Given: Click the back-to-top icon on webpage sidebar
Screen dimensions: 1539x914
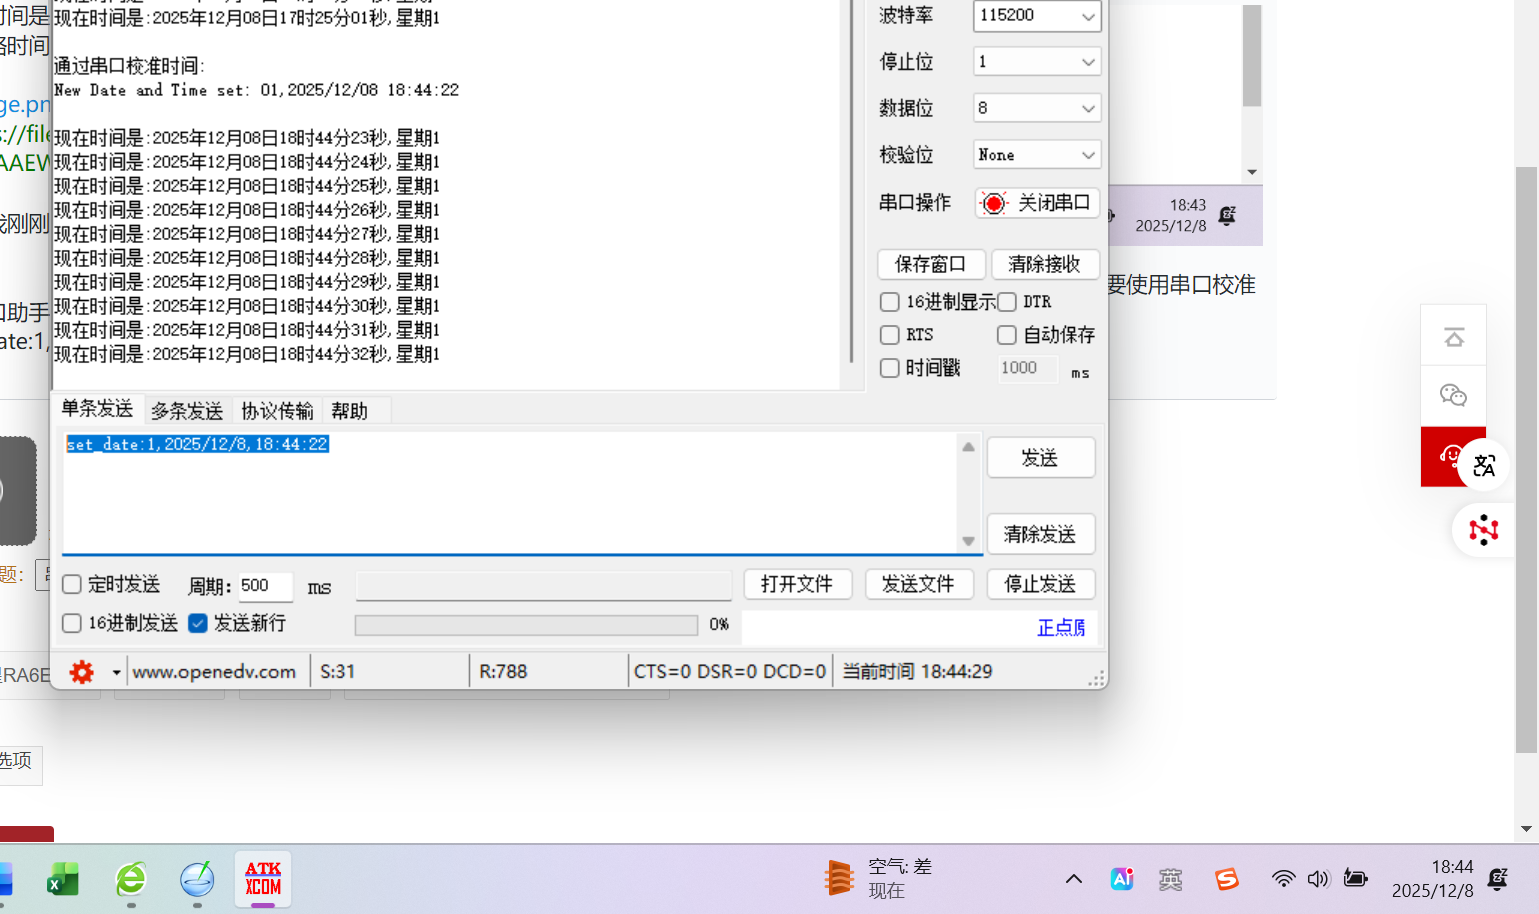Looking at the screenshot, I should (x=1454, y=337).
